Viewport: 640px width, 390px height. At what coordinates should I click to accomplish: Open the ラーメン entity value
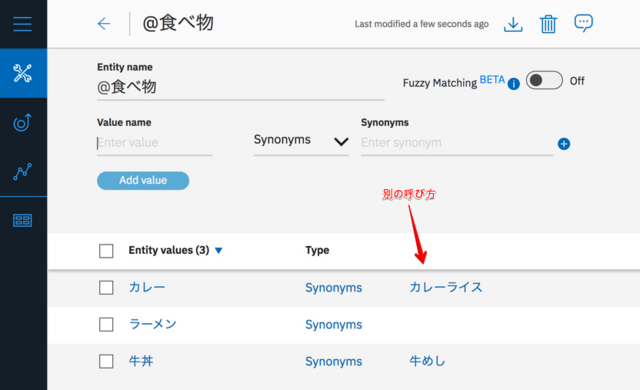click(153, 324)
